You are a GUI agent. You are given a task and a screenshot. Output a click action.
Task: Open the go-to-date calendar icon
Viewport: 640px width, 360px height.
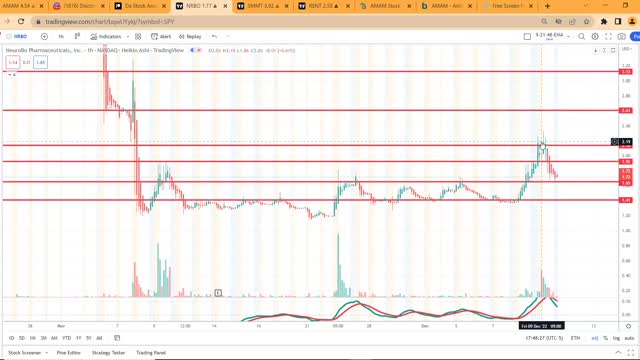click(x=117, y=338)
